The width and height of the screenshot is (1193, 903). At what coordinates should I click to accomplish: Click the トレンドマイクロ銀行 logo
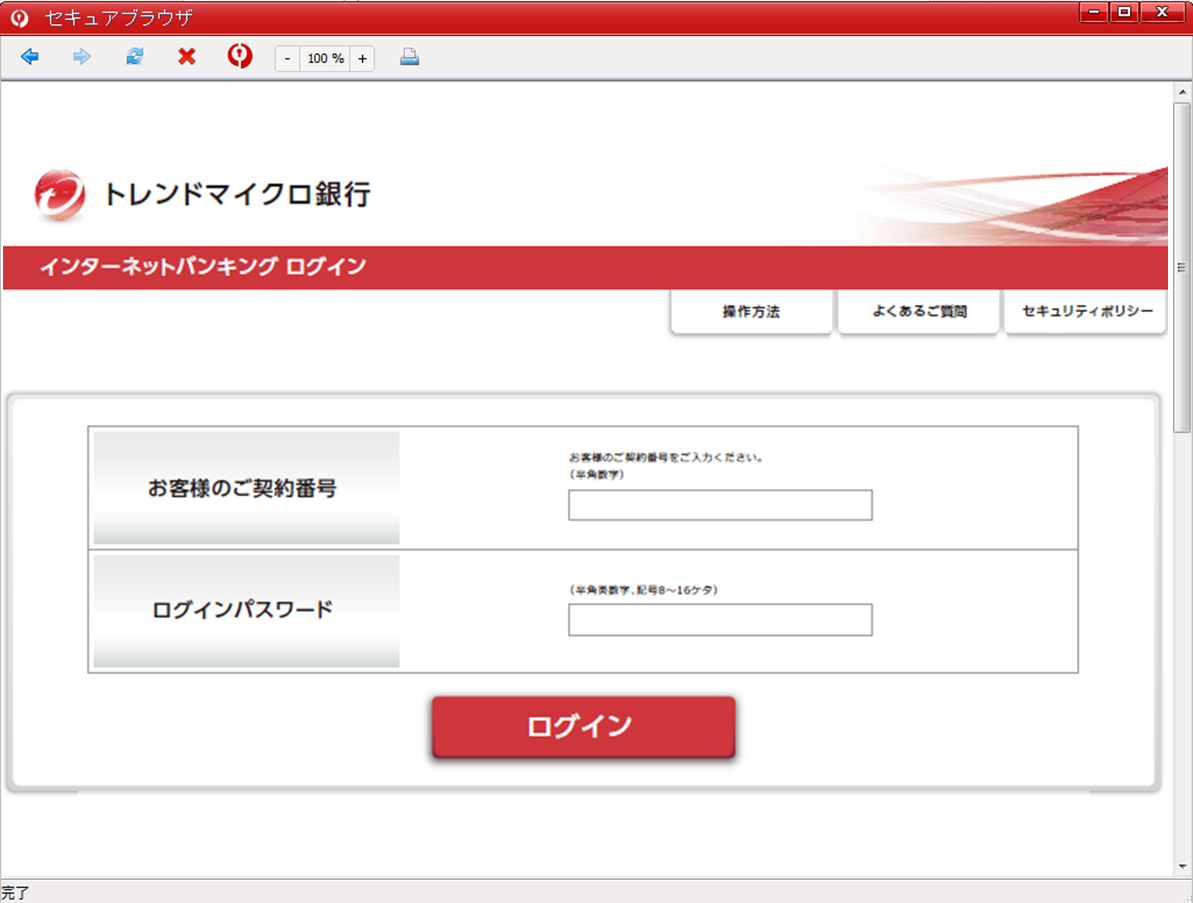pyautogui.click(x=203, y=194)
